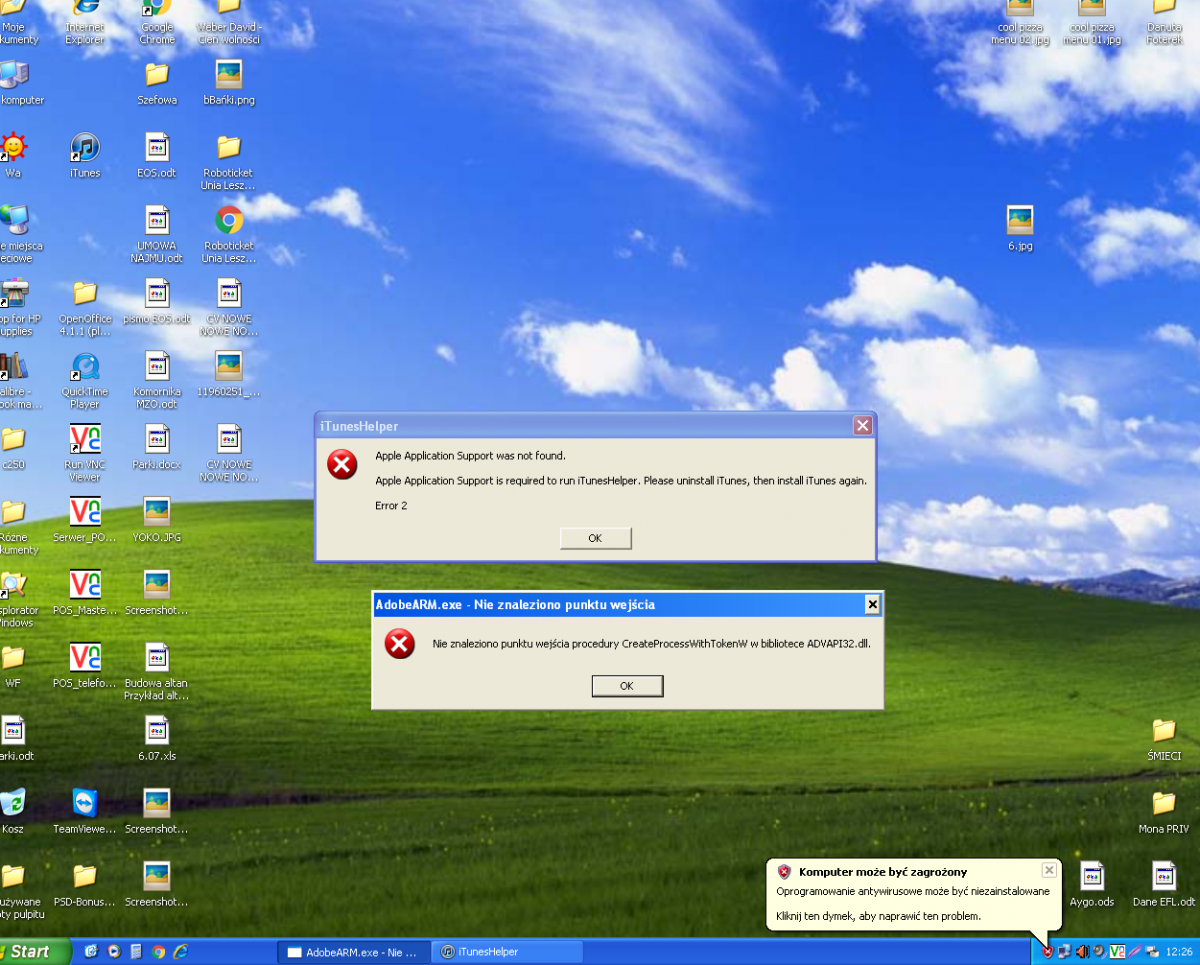Close the iTunesHelper dialog window
Screen dimensions: 1200x965
pyautogui.click(x=862, y=426)
